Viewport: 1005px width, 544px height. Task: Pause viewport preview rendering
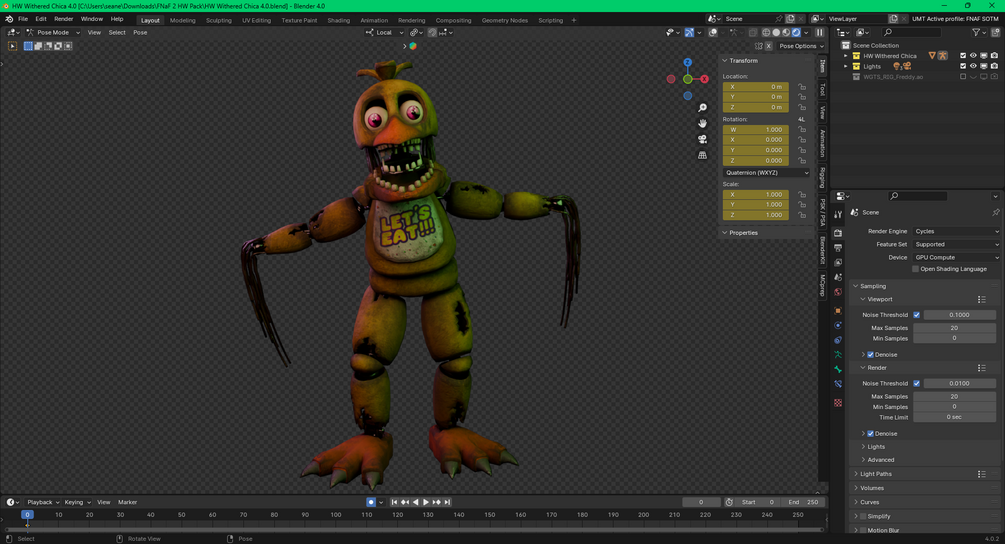pos(820,32)
